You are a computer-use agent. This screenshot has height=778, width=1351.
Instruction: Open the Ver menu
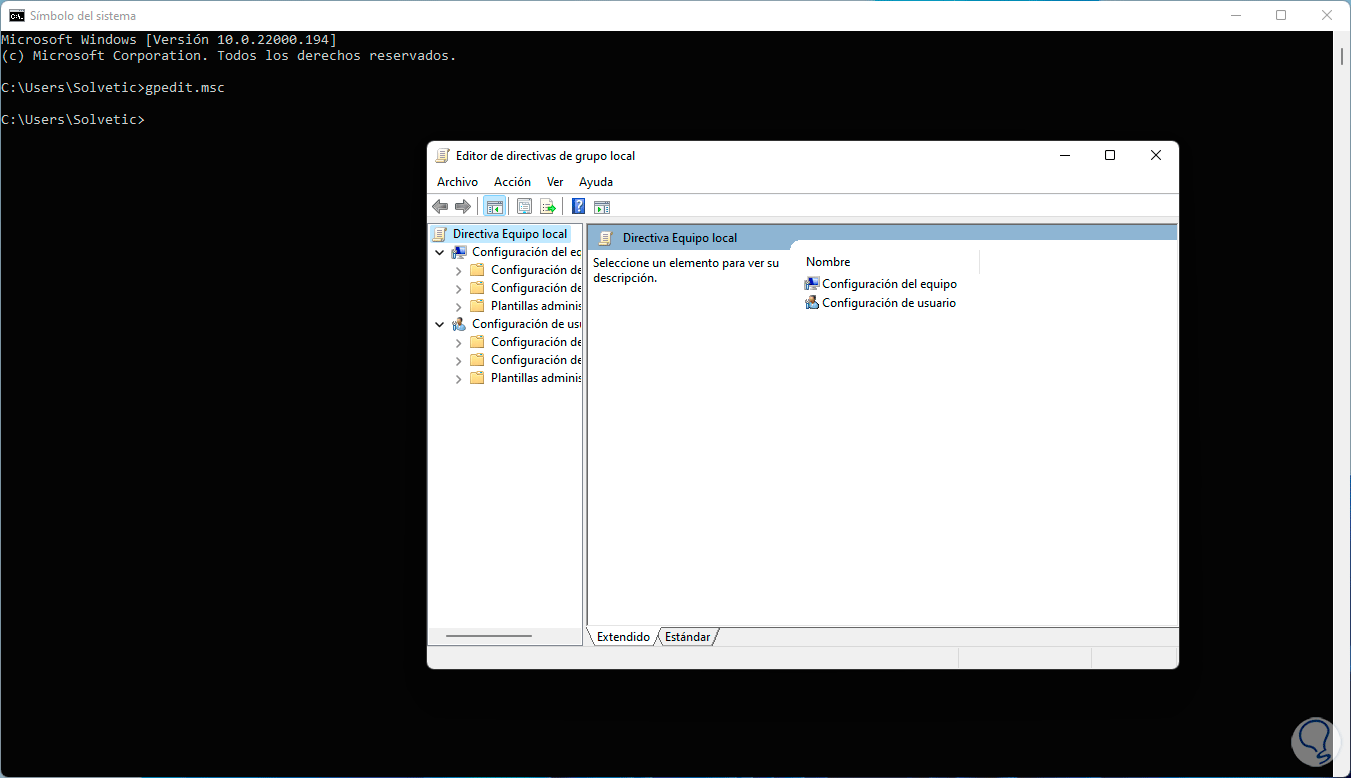[555, 182]
